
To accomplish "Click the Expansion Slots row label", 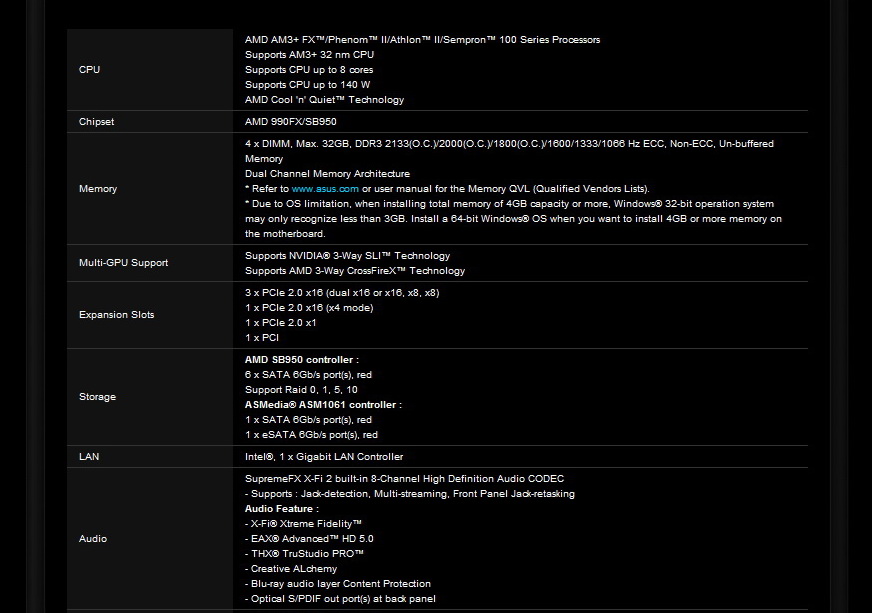I will [x=116, y=315].
